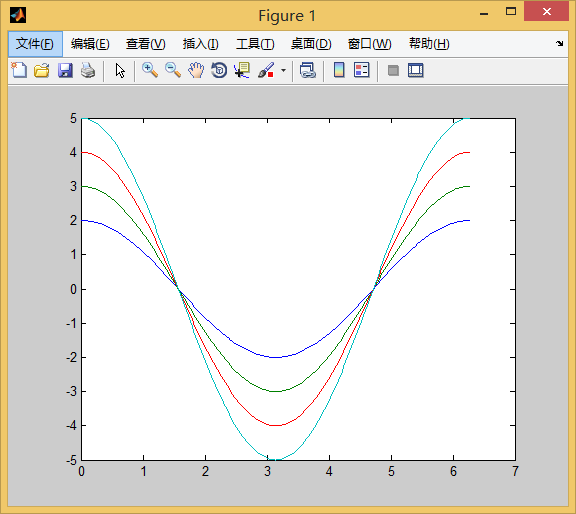Print the figure using the printer icon
Viewport: 576px width, 514px height.
(x=88, y=70)
